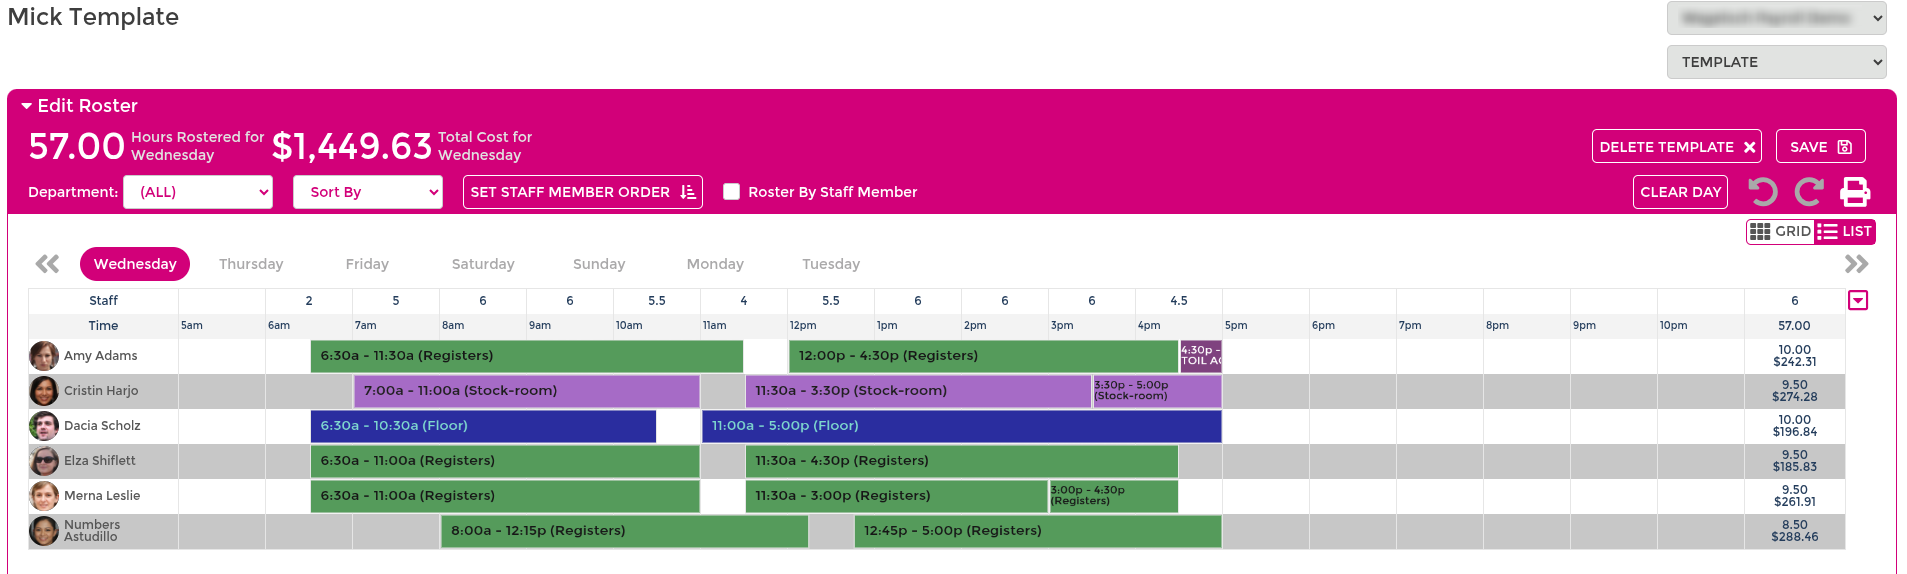The height and width of the screenshot is (574, 1907).
Task: Click the SAVE button
Action: [1821, 146]
